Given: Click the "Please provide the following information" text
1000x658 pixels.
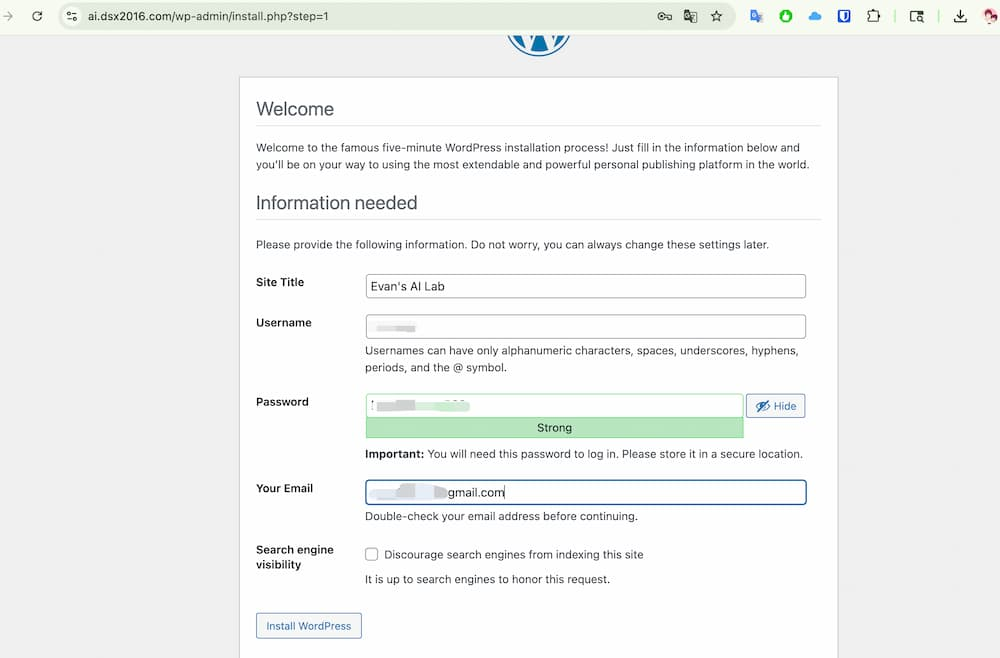Looking at the screenshot, I should 512,245.
